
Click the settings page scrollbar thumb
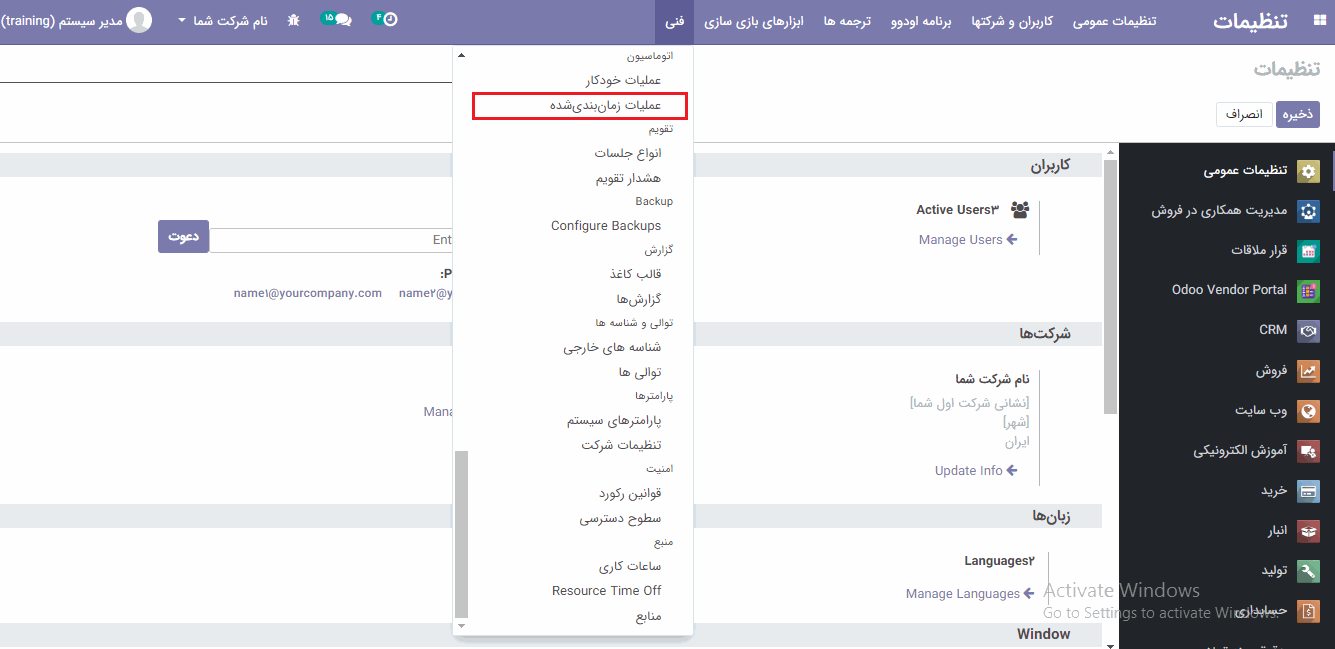1111,287
